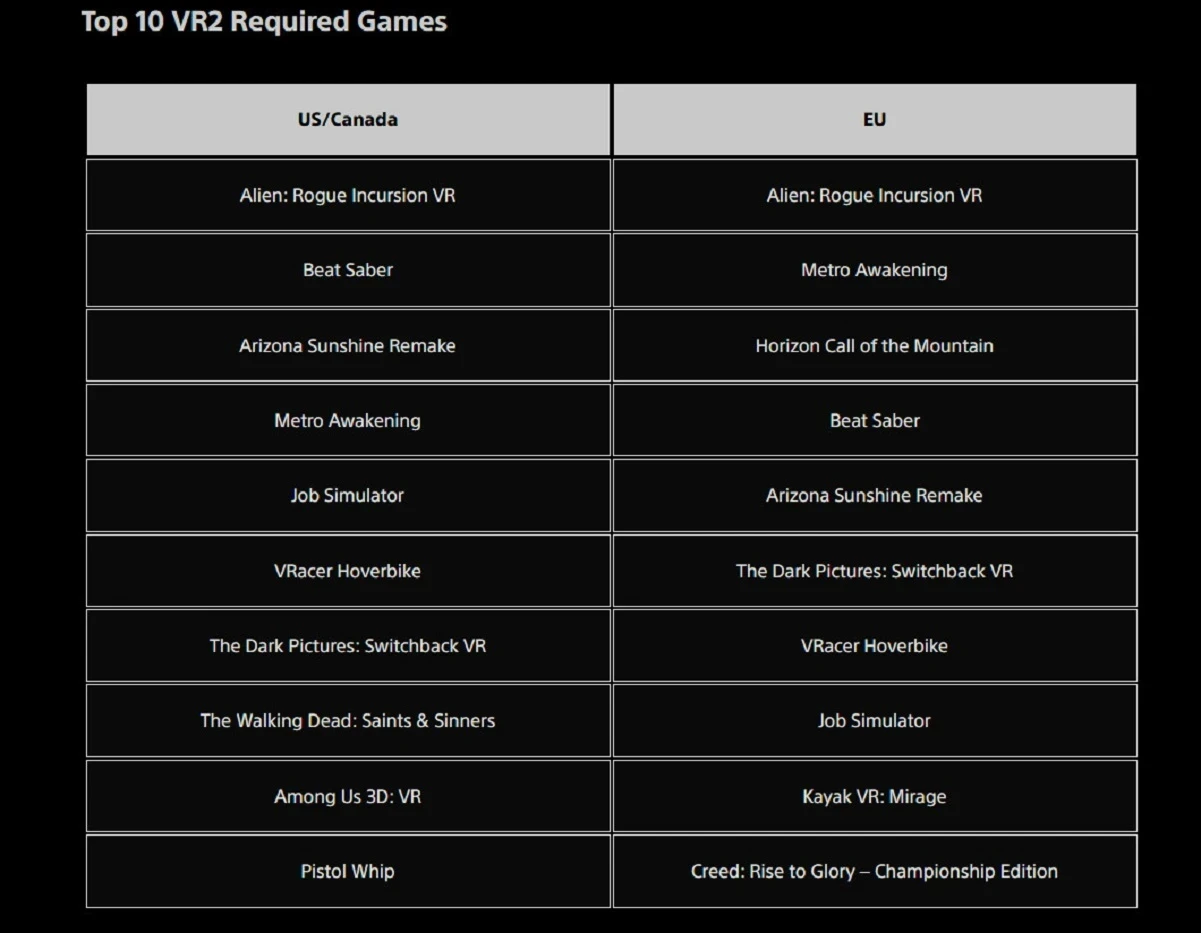Select the Among Us 3D: VR cell
1201x933 pixels.
347,797
